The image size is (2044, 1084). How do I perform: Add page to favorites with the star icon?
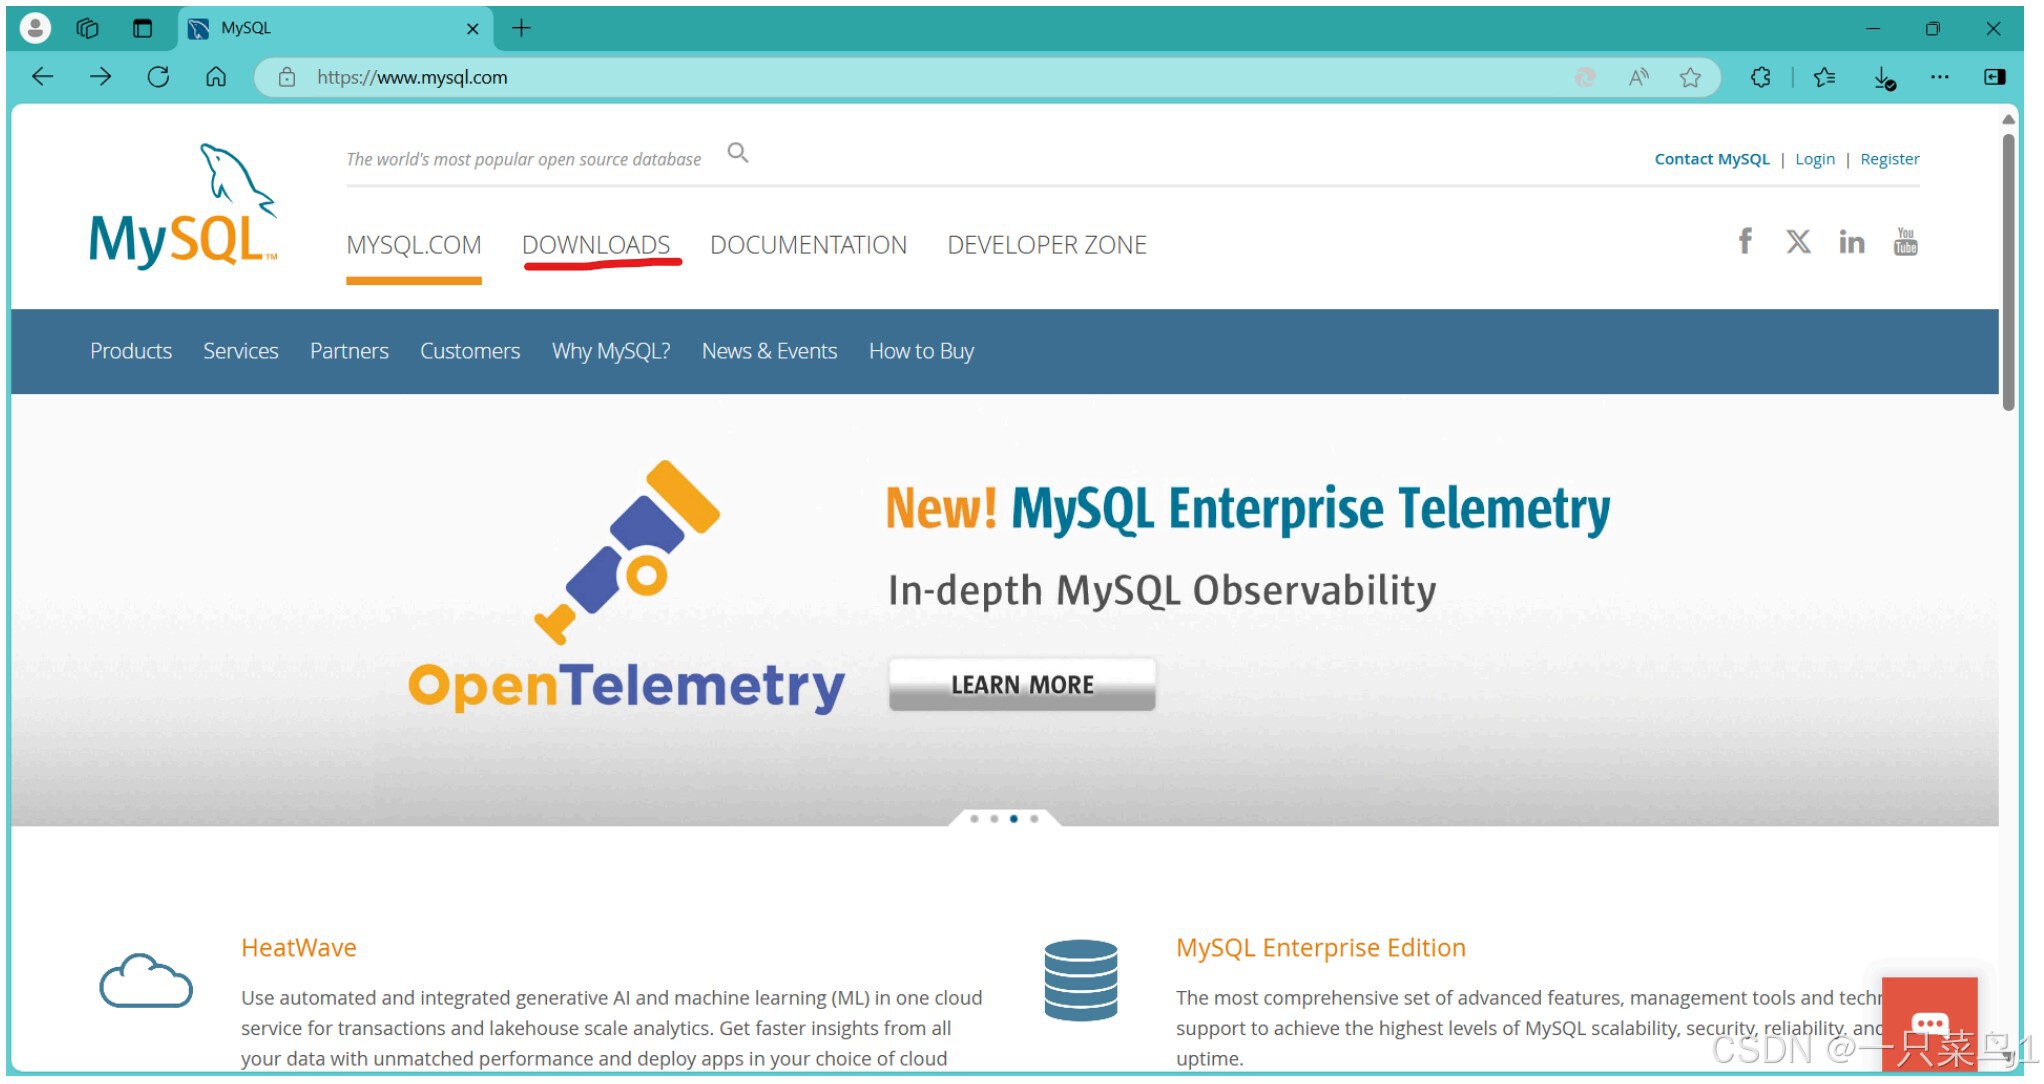coord(1690,77)
